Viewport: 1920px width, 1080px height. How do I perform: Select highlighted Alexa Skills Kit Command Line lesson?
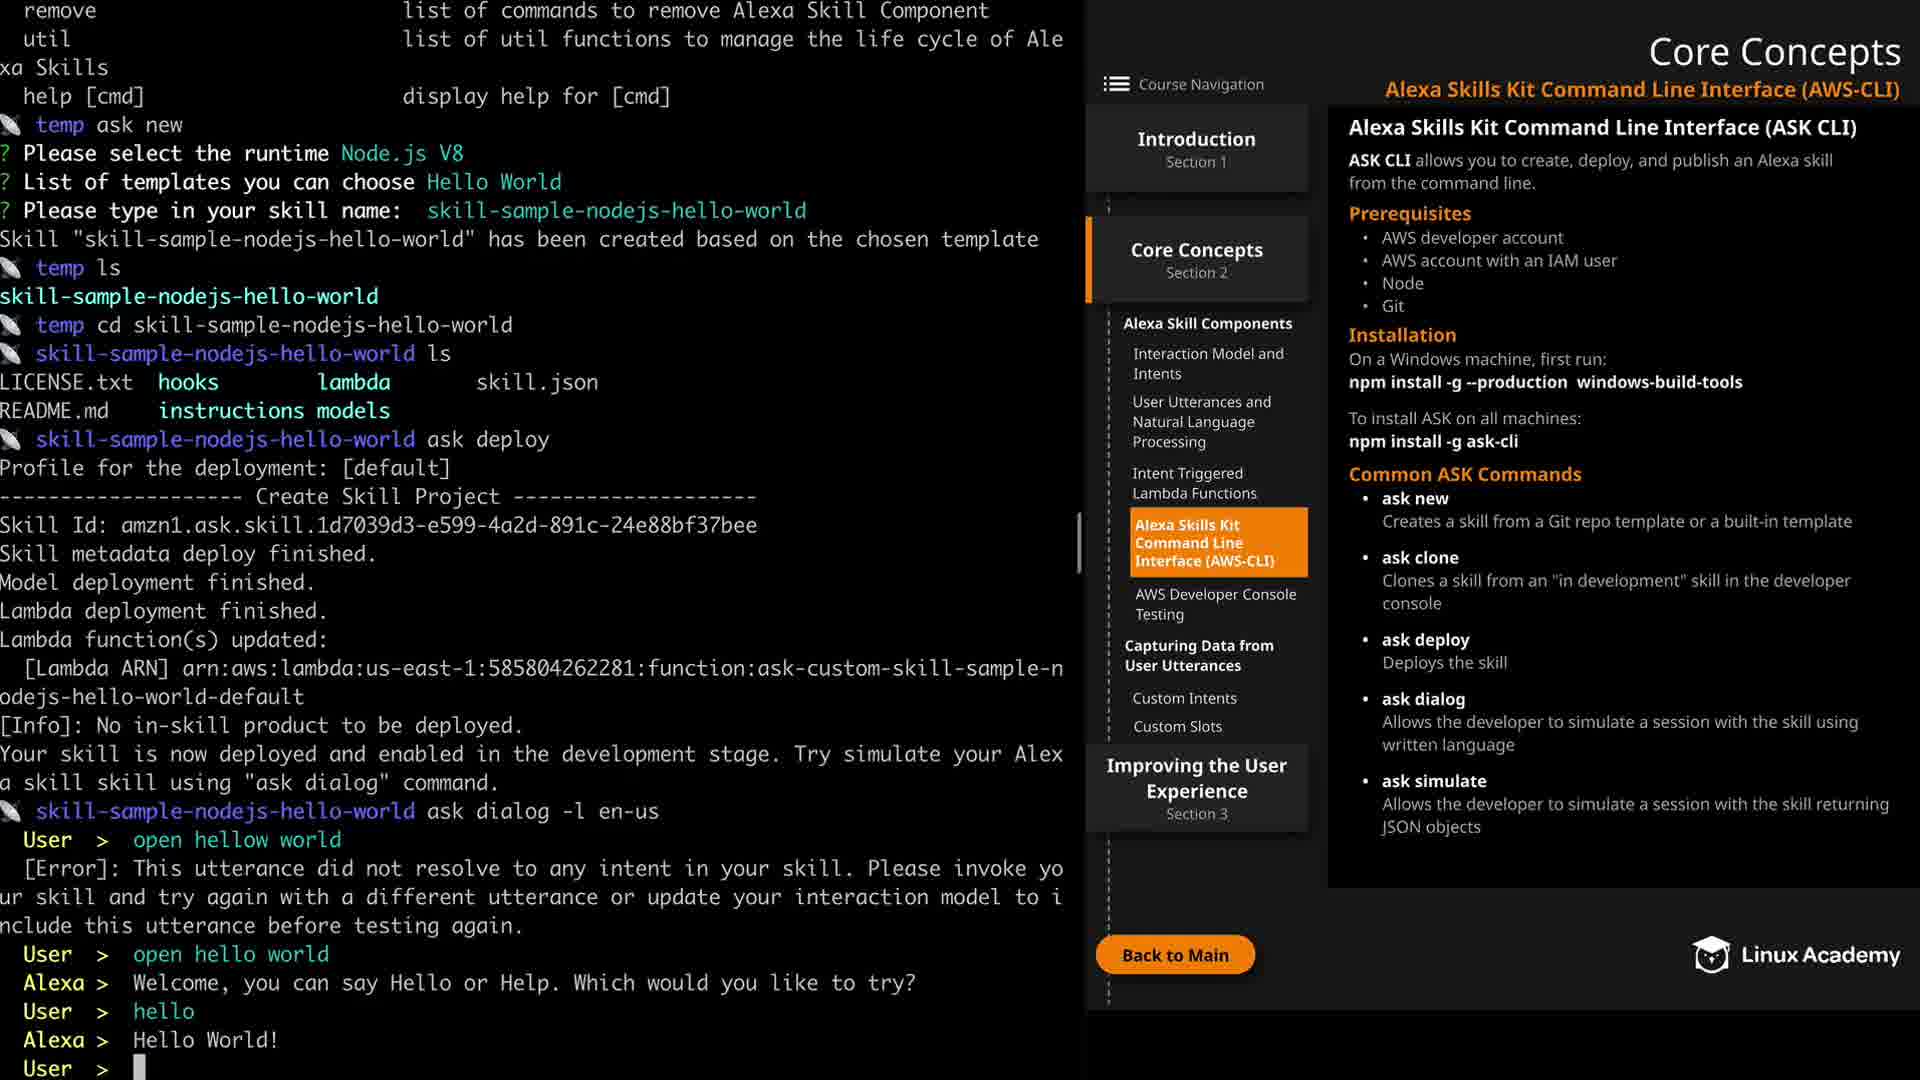(1217, 543)
